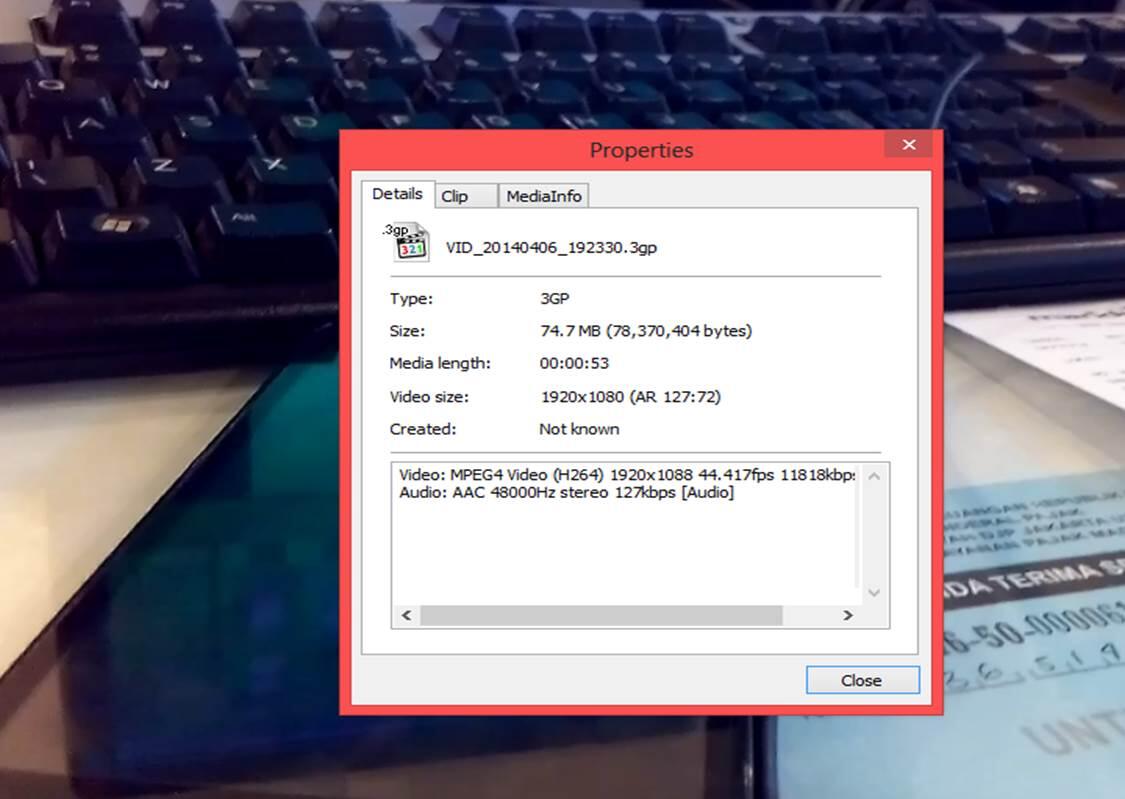Click the red X close icon
This screenshot has height=799, width=1125.
908,144
